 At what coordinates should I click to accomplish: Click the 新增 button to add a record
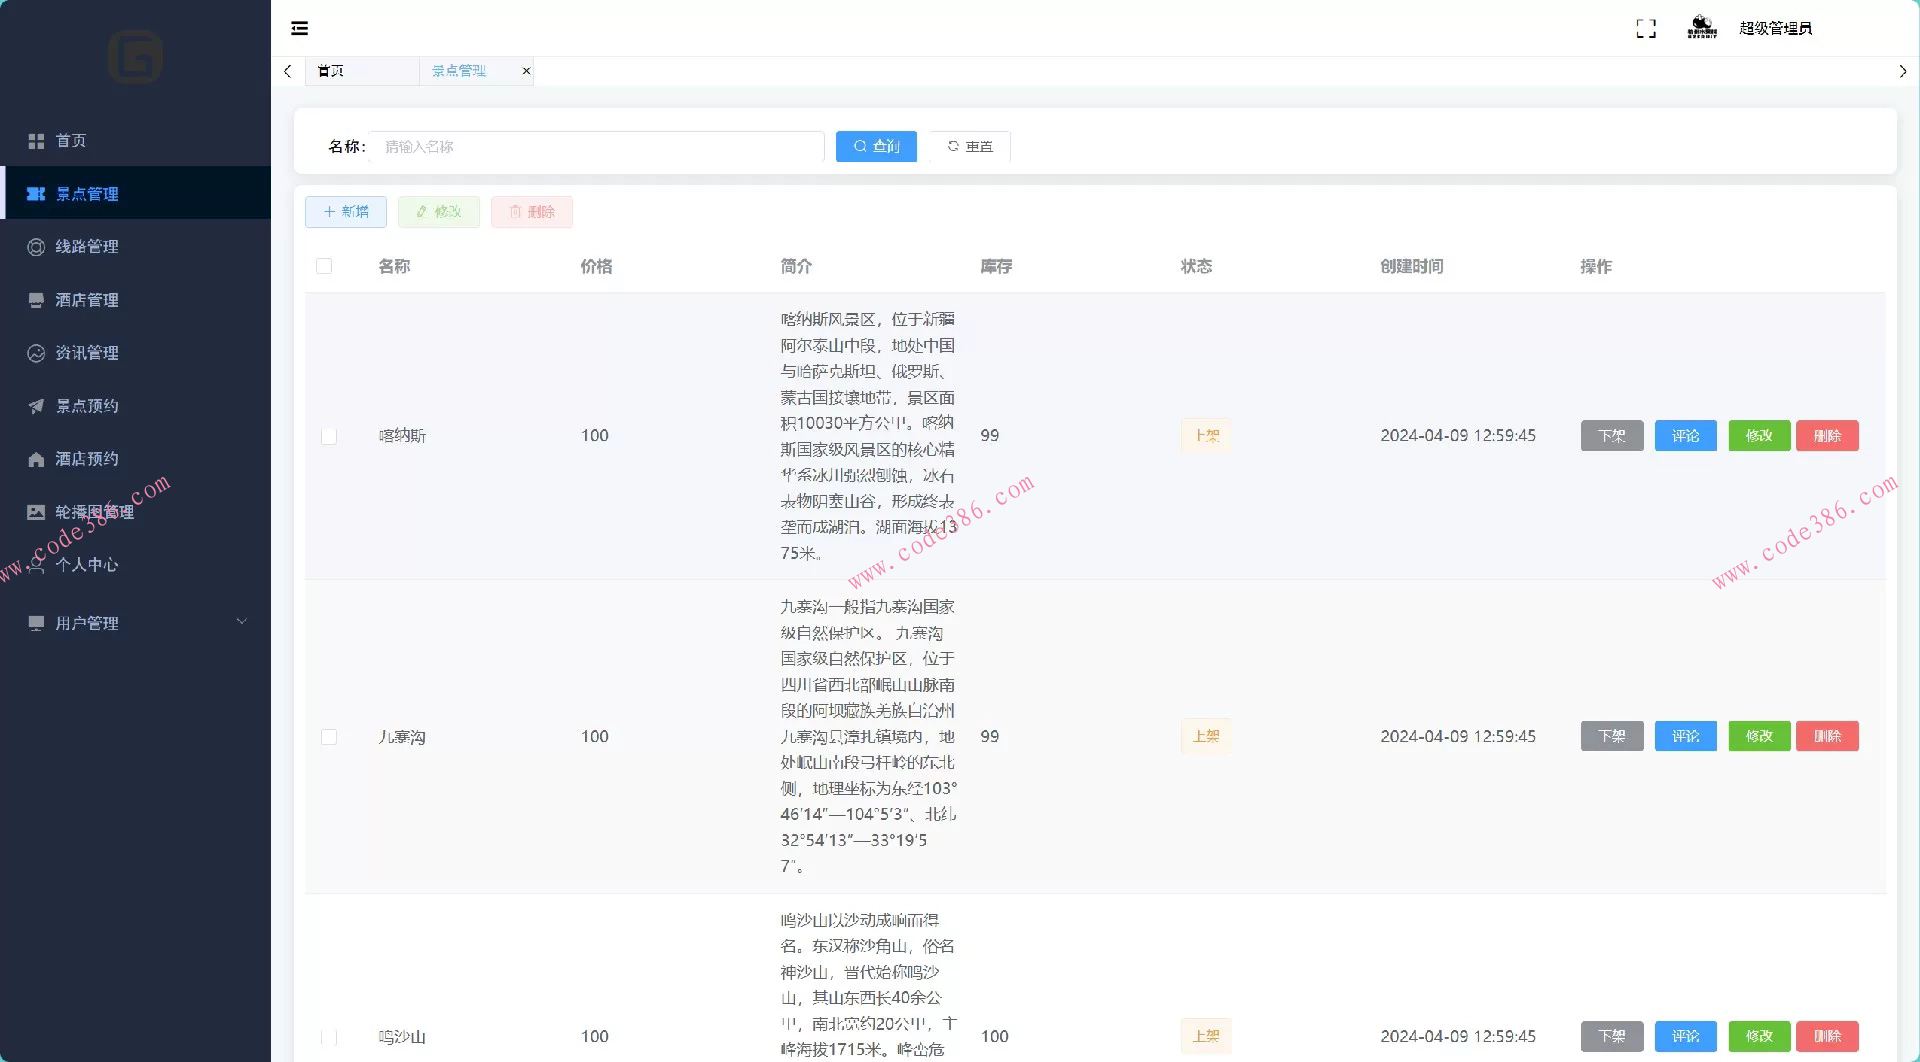pos(345,211)
